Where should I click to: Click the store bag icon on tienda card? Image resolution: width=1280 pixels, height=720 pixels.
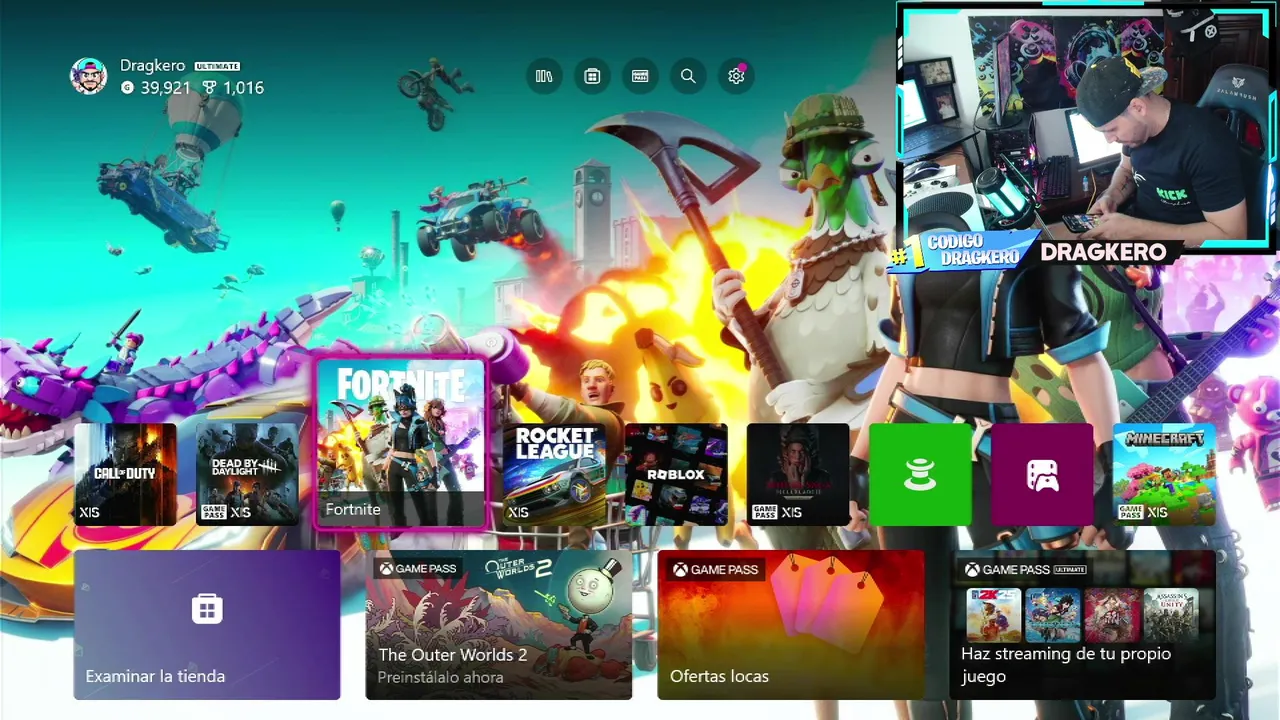[x=207, y=608]
